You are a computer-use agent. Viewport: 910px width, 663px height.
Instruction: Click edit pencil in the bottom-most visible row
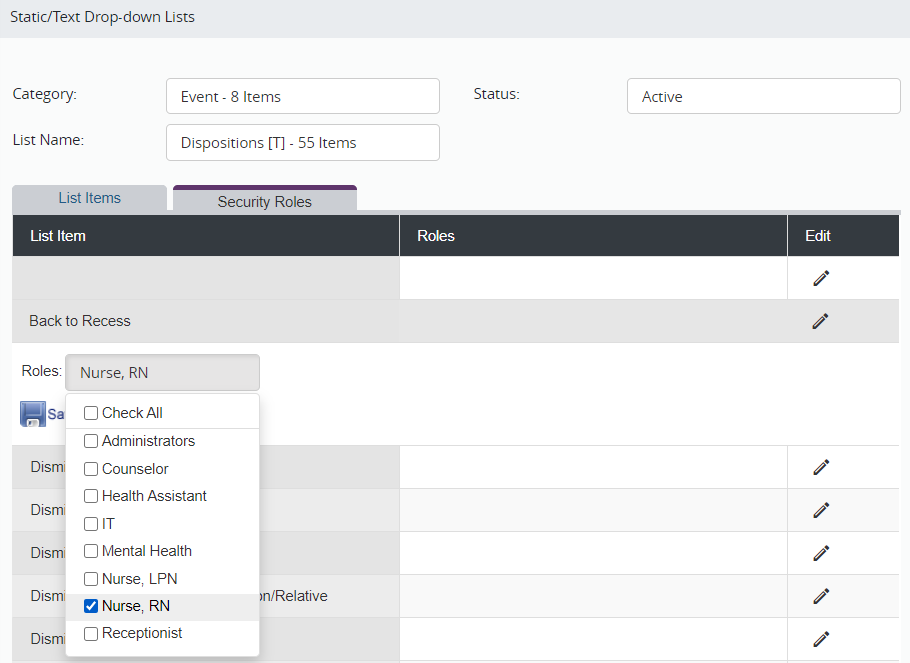click(x=821, y=639)
